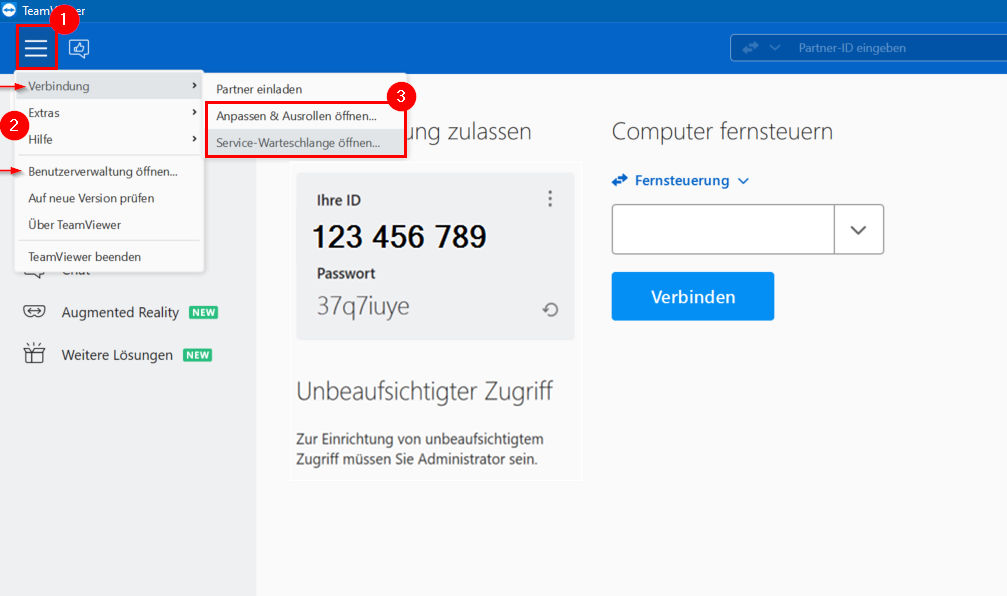This screenshot has height=596, width=1007.
Task: Click the arrows icon beside Fernsteuerung
Action: pos(620,180)
